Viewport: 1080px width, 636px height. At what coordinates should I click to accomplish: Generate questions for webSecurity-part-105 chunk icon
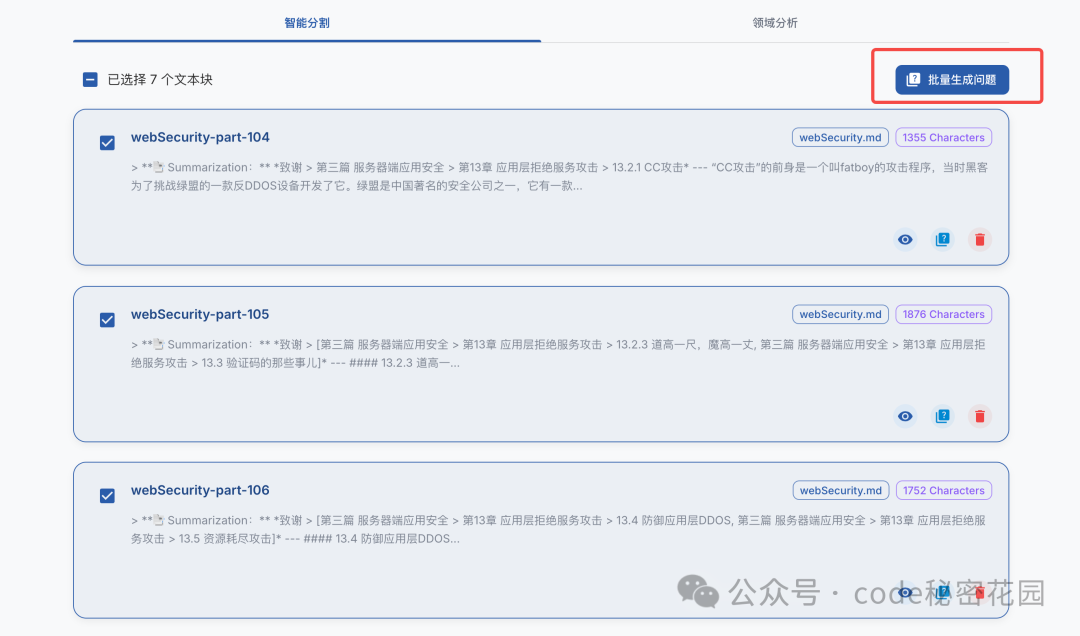[942, 416]
